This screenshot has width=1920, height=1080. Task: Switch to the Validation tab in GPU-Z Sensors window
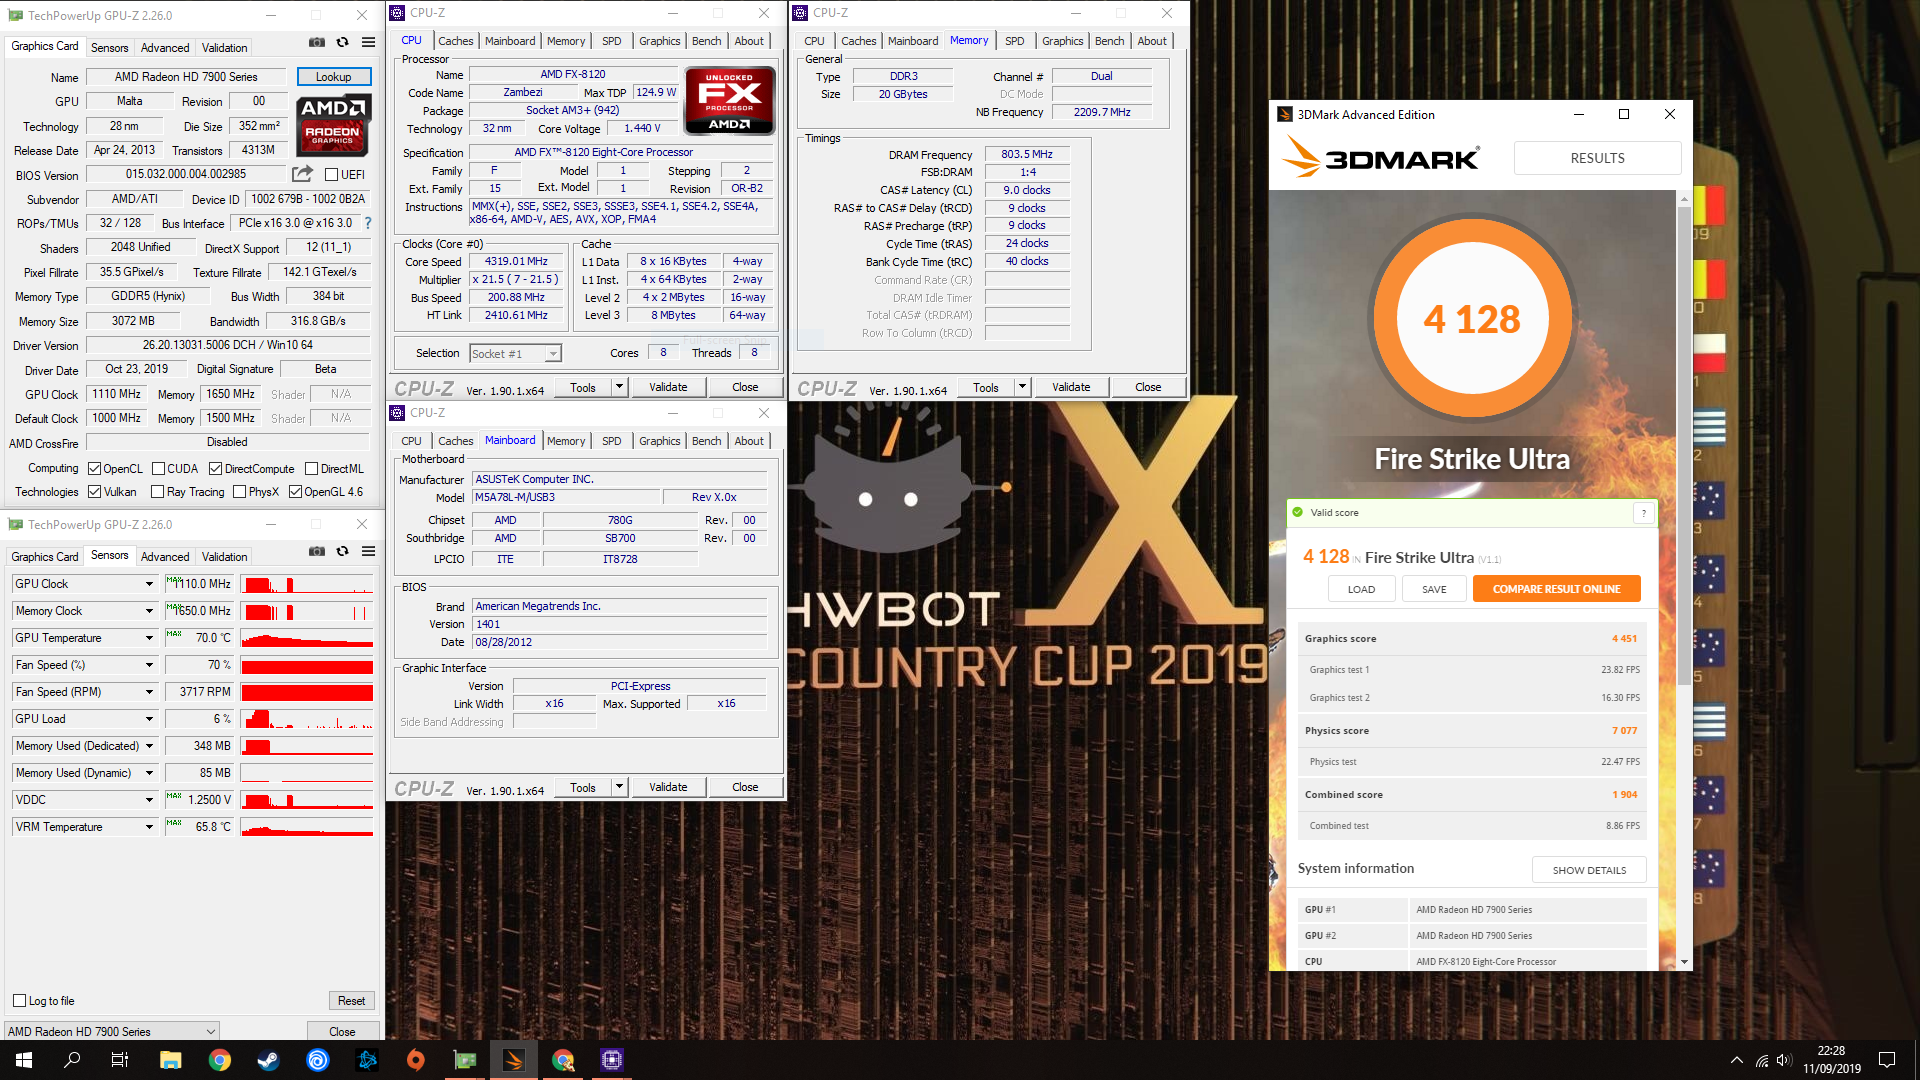tap(224, 556)
